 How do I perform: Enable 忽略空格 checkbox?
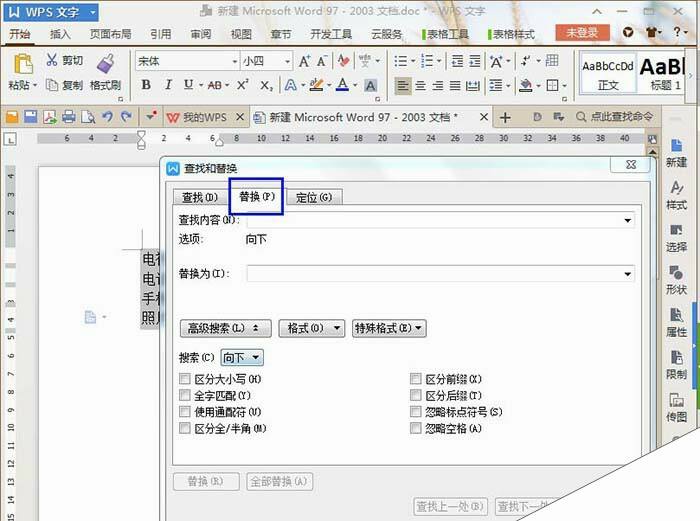pyautogui.click(x=415, y=428)
